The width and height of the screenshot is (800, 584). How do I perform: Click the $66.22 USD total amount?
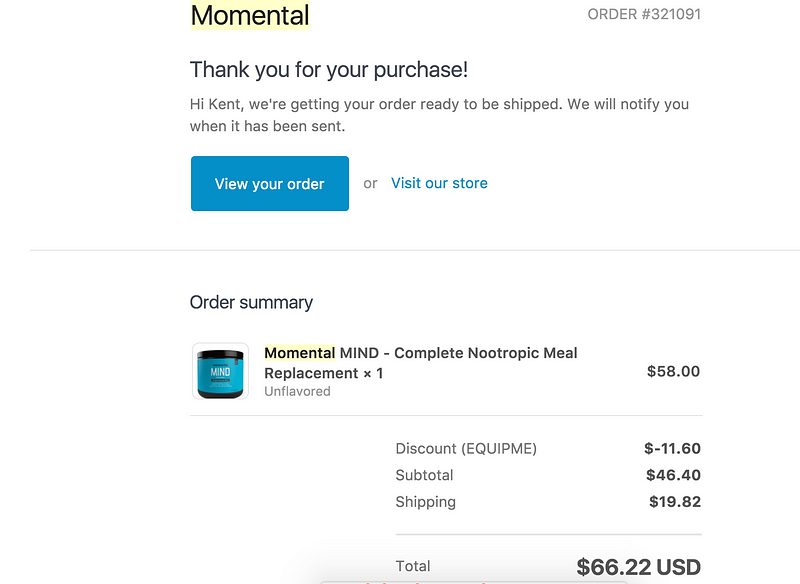pyautogui.click(x=638, y=568)
